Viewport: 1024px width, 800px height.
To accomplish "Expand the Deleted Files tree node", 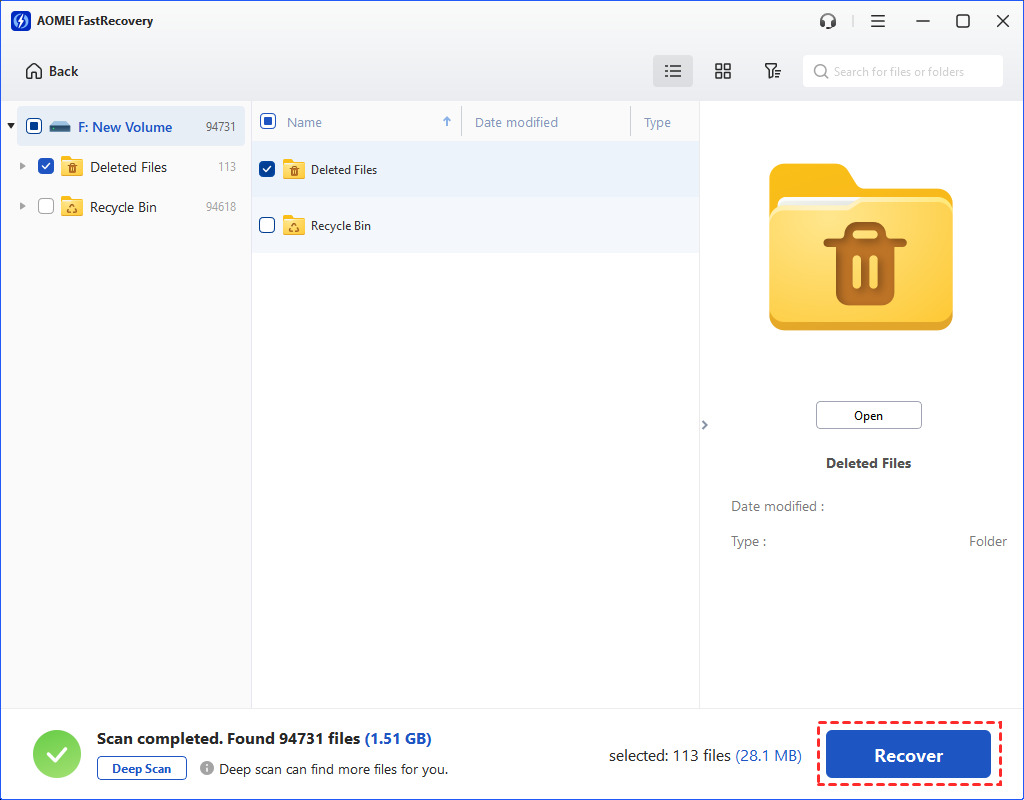I will coord(23,167).
